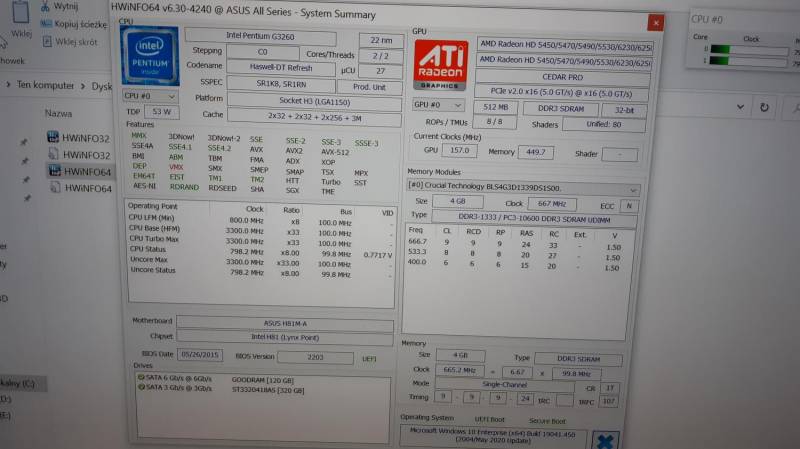Click the GPU clock 157.0 value
The height and width of the screenshot is (449, 800).
[x=459, y=151]
